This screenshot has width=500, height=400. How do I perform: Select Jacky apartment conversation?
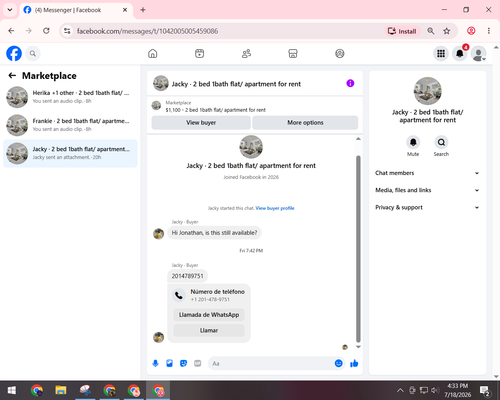[70, 153]
